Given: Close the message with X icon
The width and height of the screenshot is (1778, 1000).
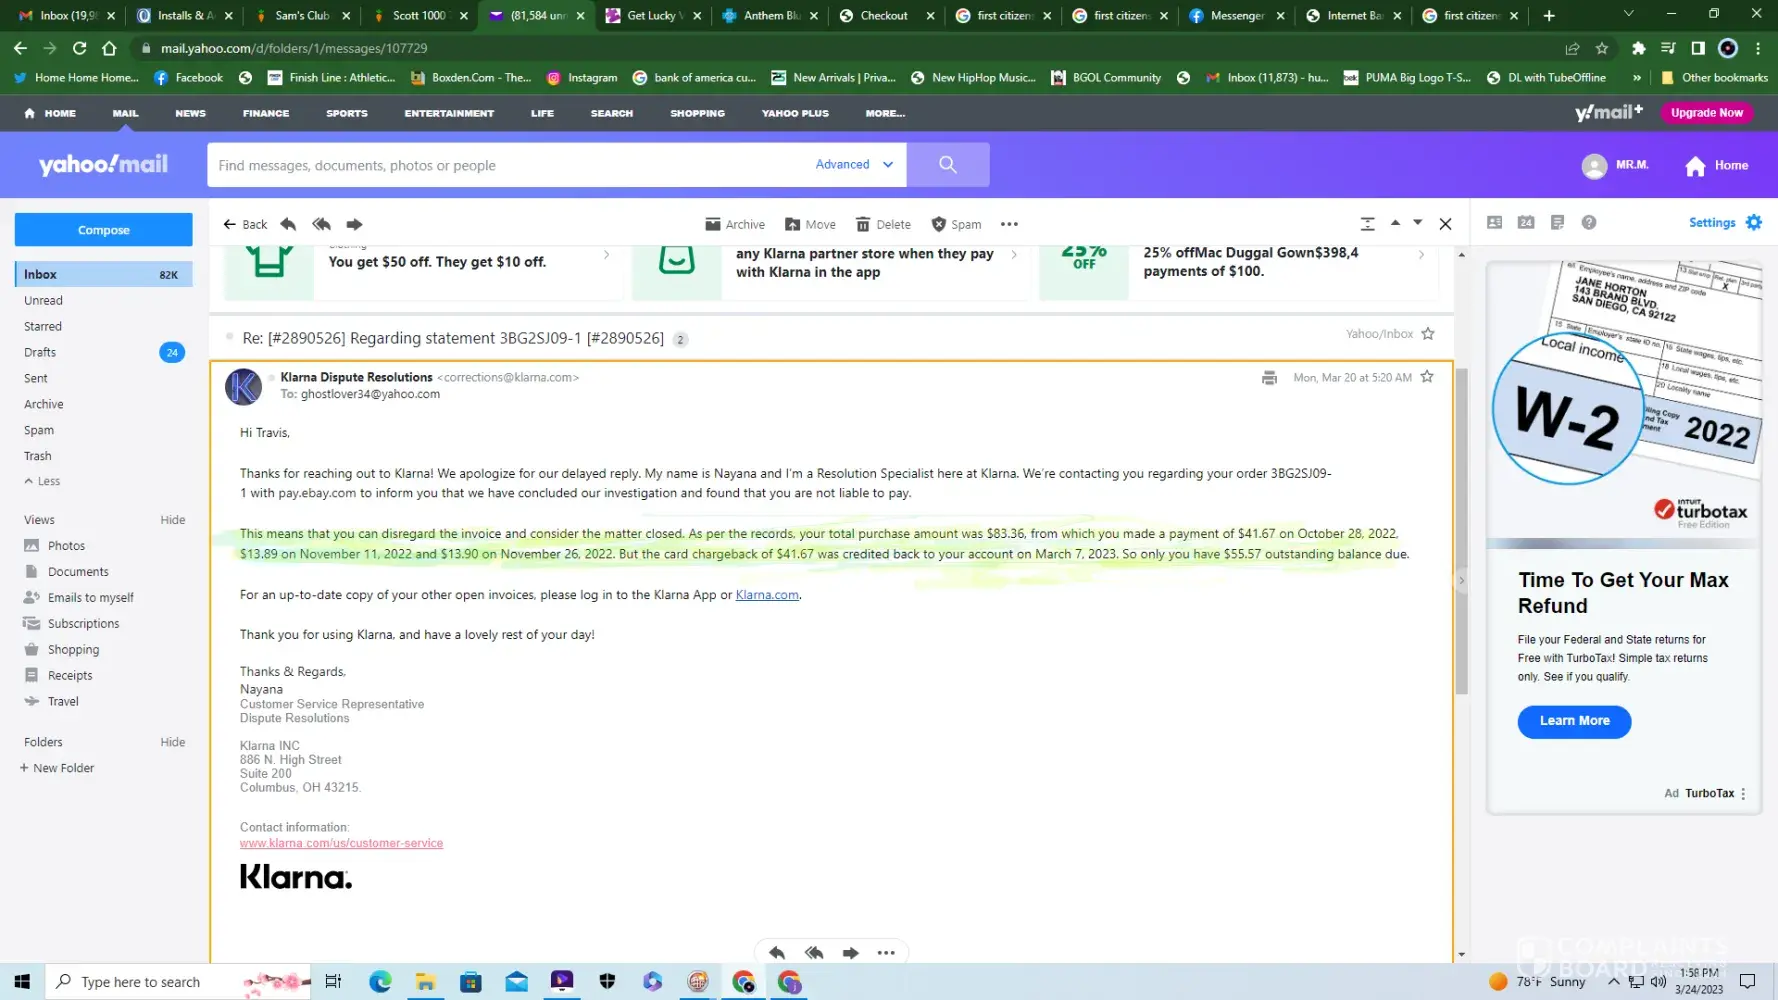Looking at the screenshot, I should click(1445, 224).
